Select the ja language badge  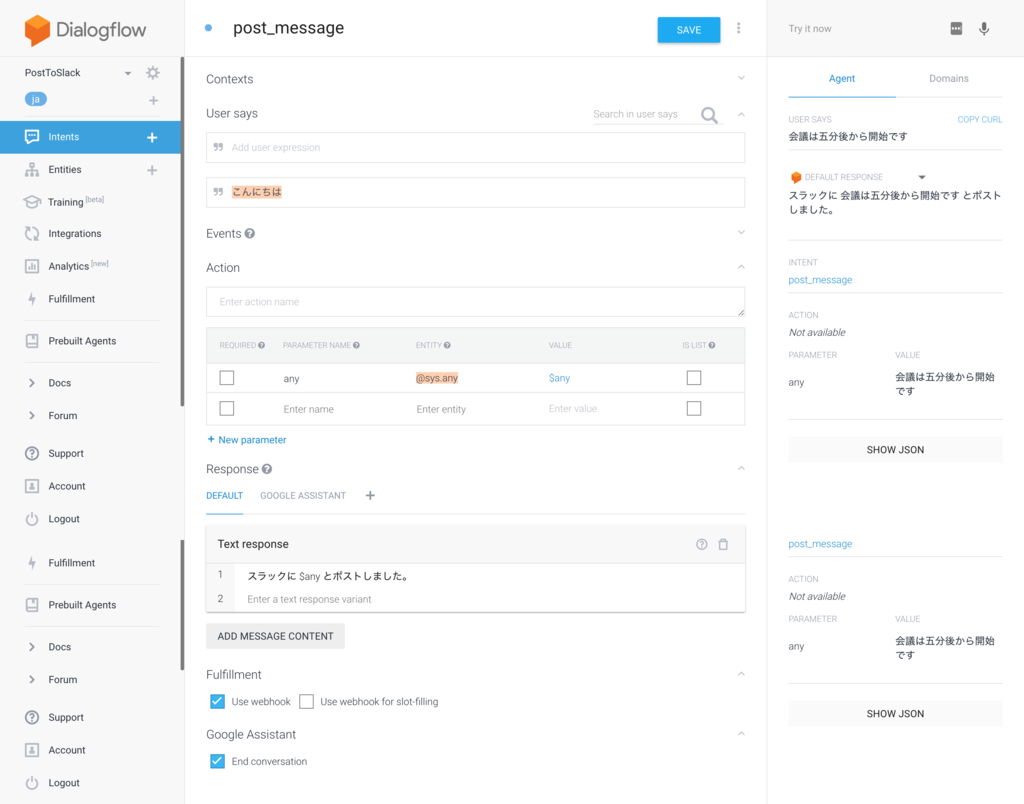(36, 99)
